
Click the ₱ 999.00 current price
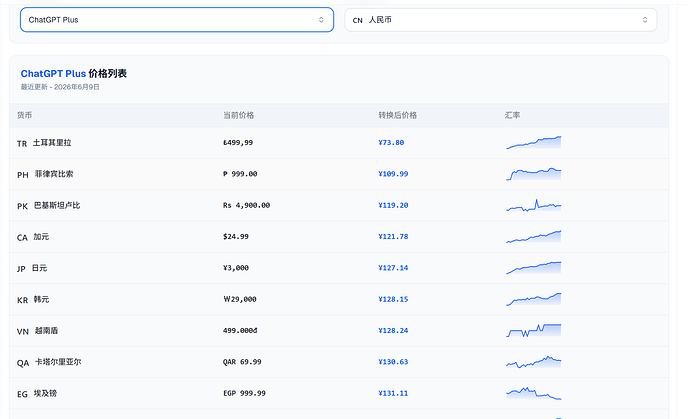(240, 174)
